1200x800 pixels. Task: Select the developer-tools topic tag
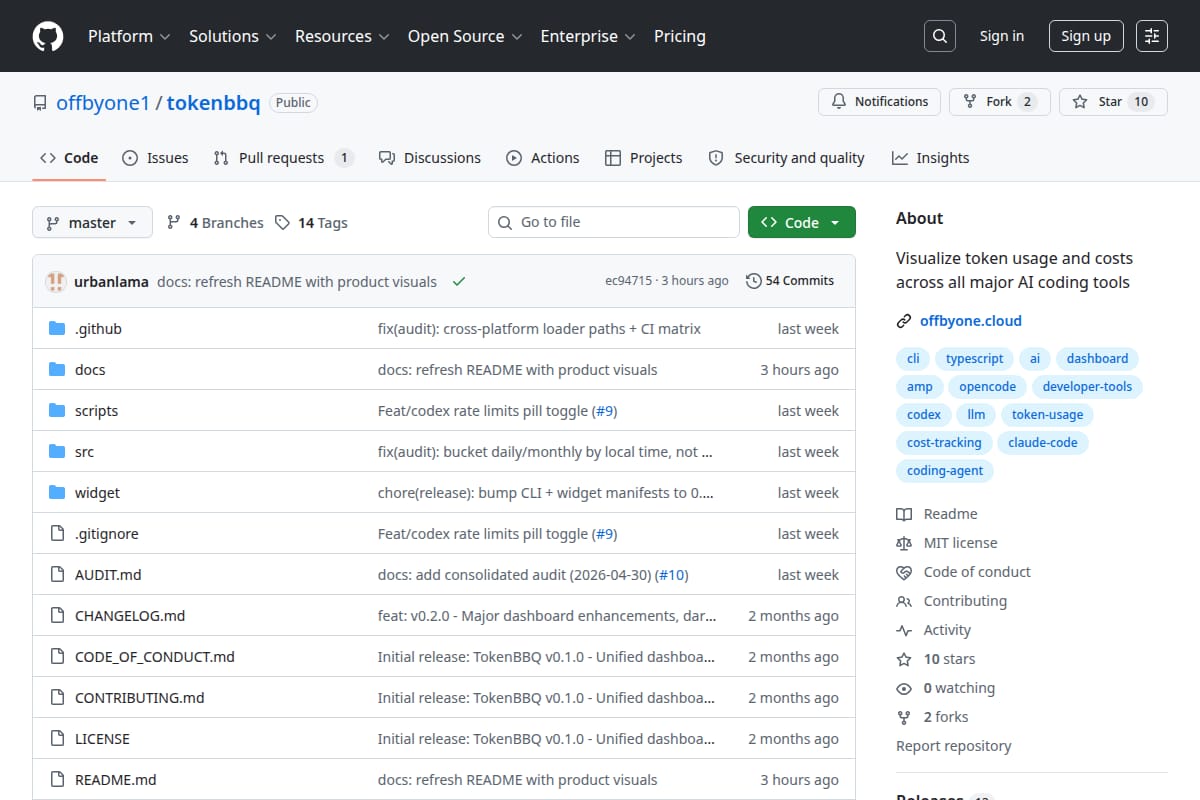[x=1087, y=387]
